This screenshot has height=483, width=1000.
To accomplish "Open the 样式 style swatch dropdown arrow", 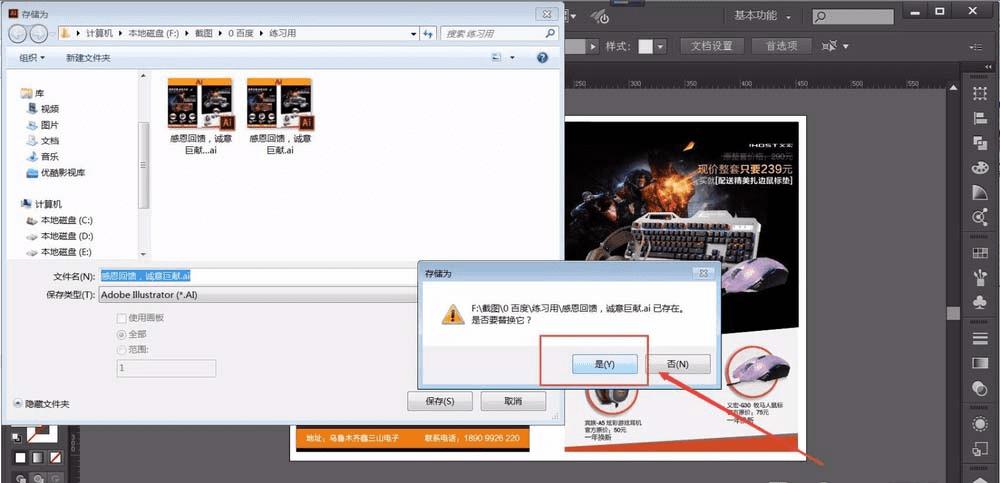I will point(660,46).
